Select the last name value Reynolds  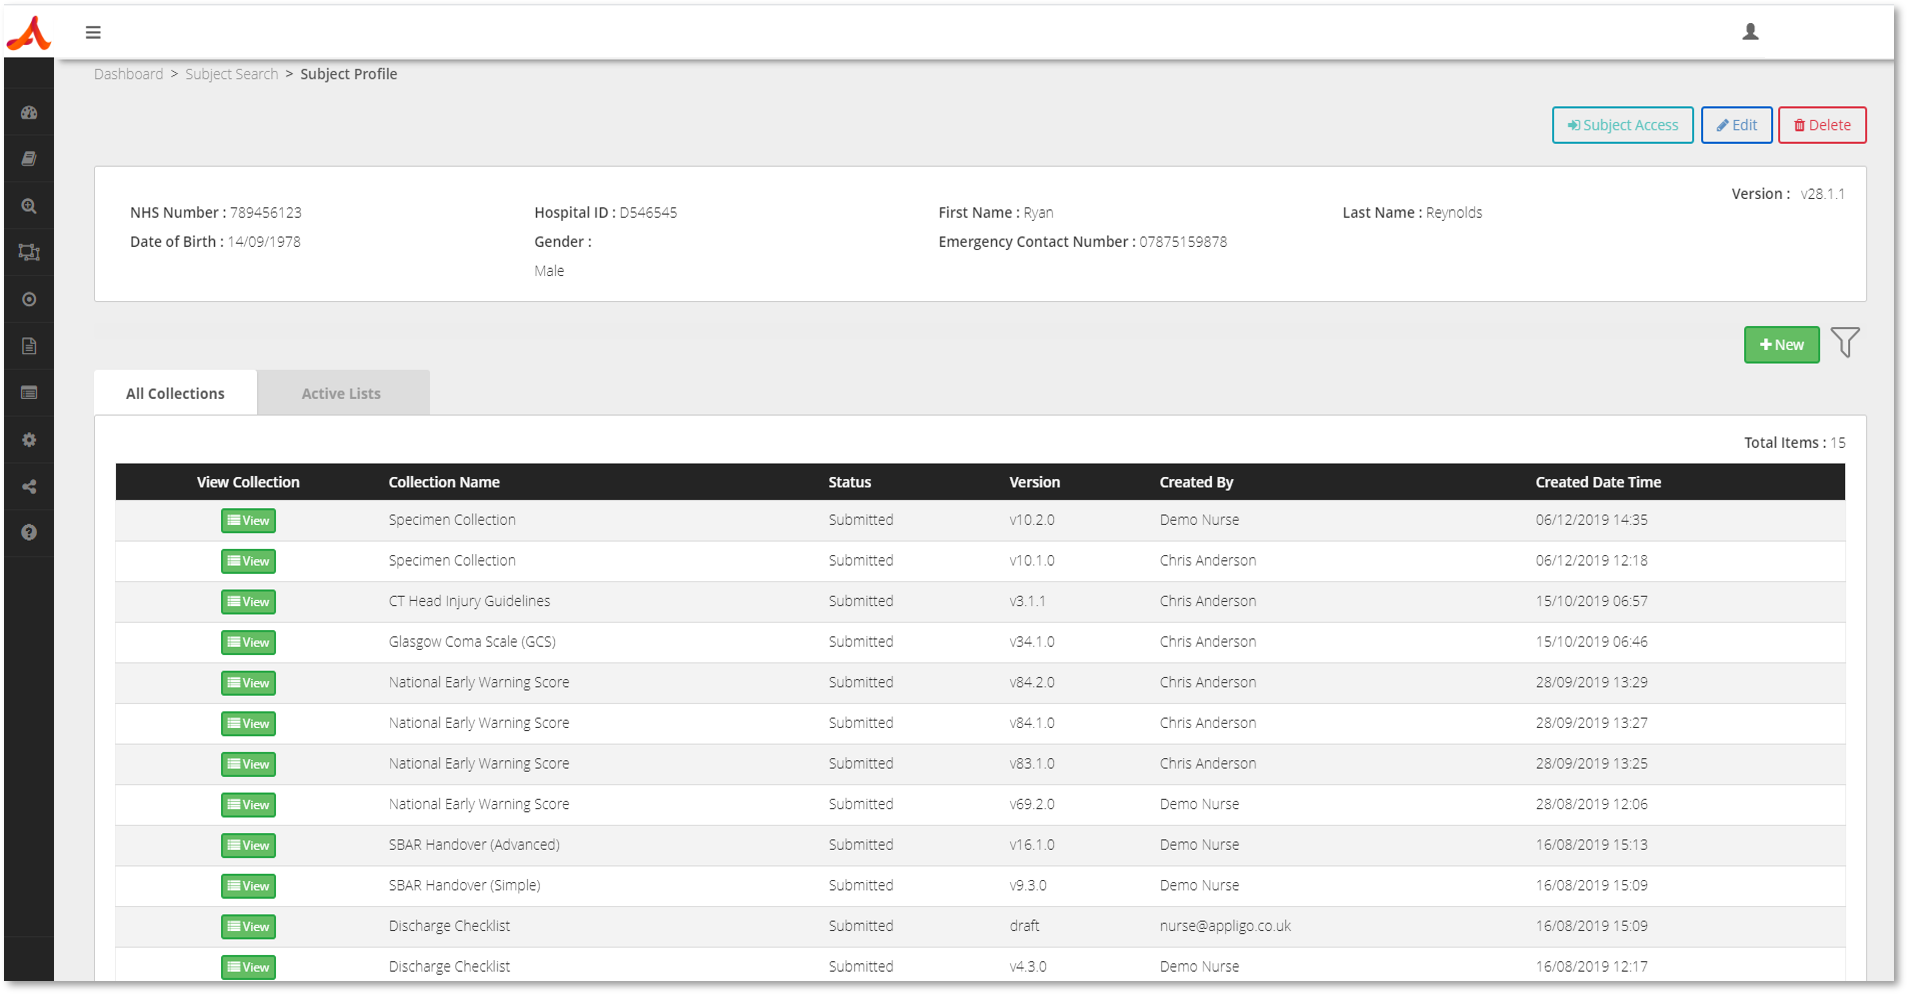[1454, 212]
